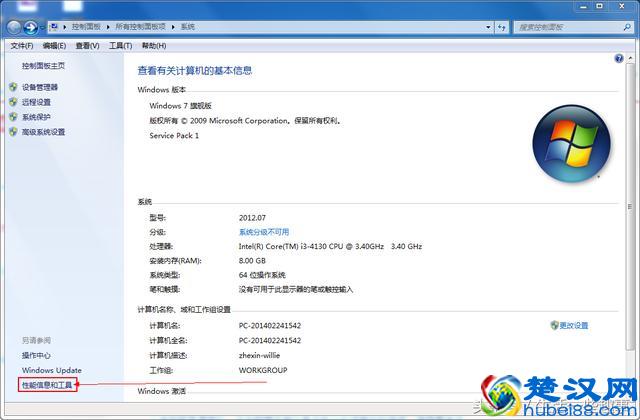Click the Windows 7 logo image
Screen dimensions: 640x420
(571, 143)
